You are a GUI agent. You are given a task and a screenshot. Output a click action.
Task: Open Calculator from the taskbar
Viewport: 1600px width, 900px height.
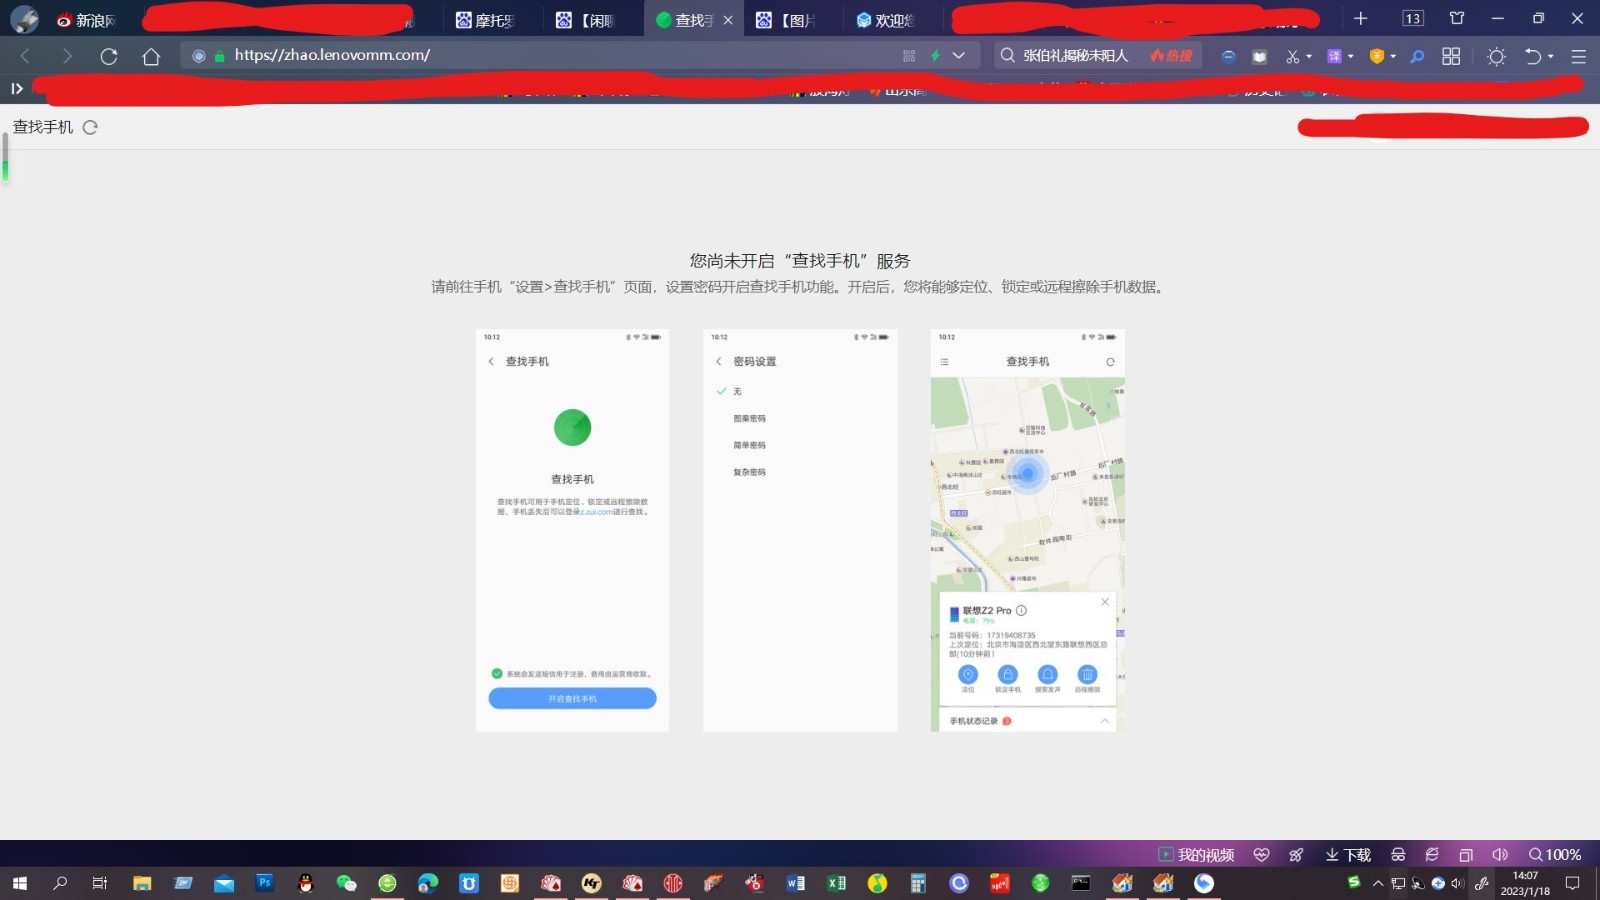[x=918, y=883]
